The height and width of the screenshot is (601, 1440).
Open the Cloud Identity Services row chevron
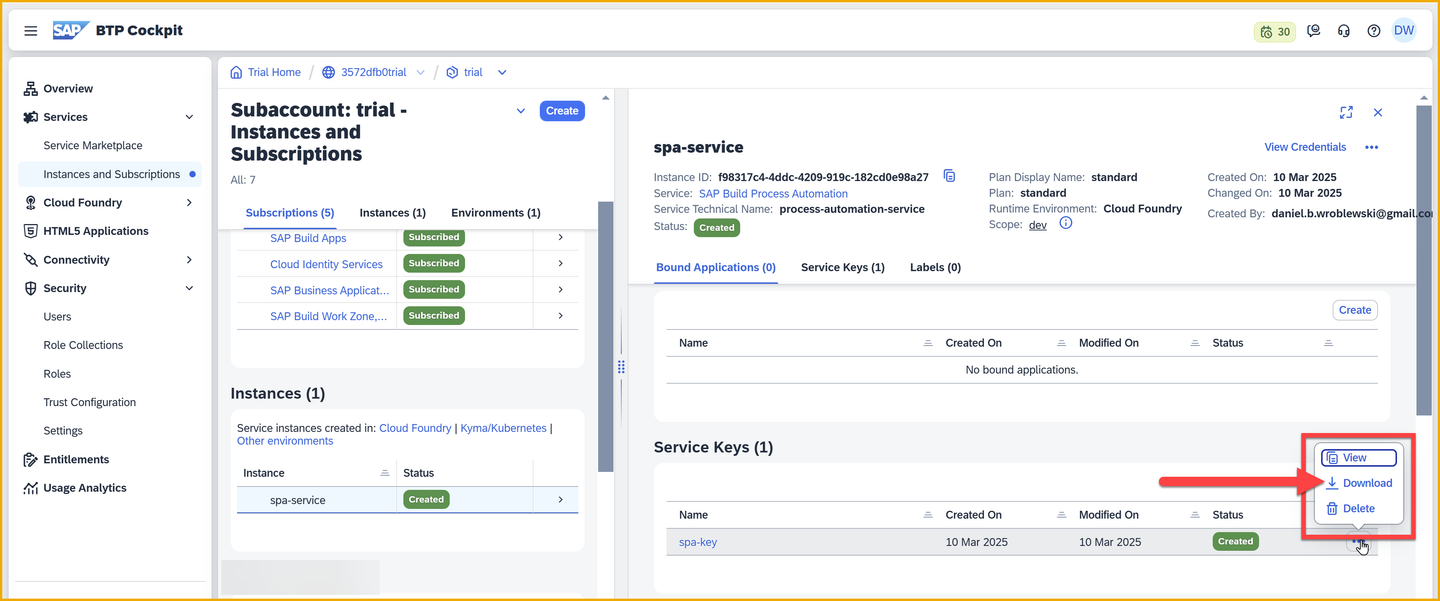[x=560, y=264]
